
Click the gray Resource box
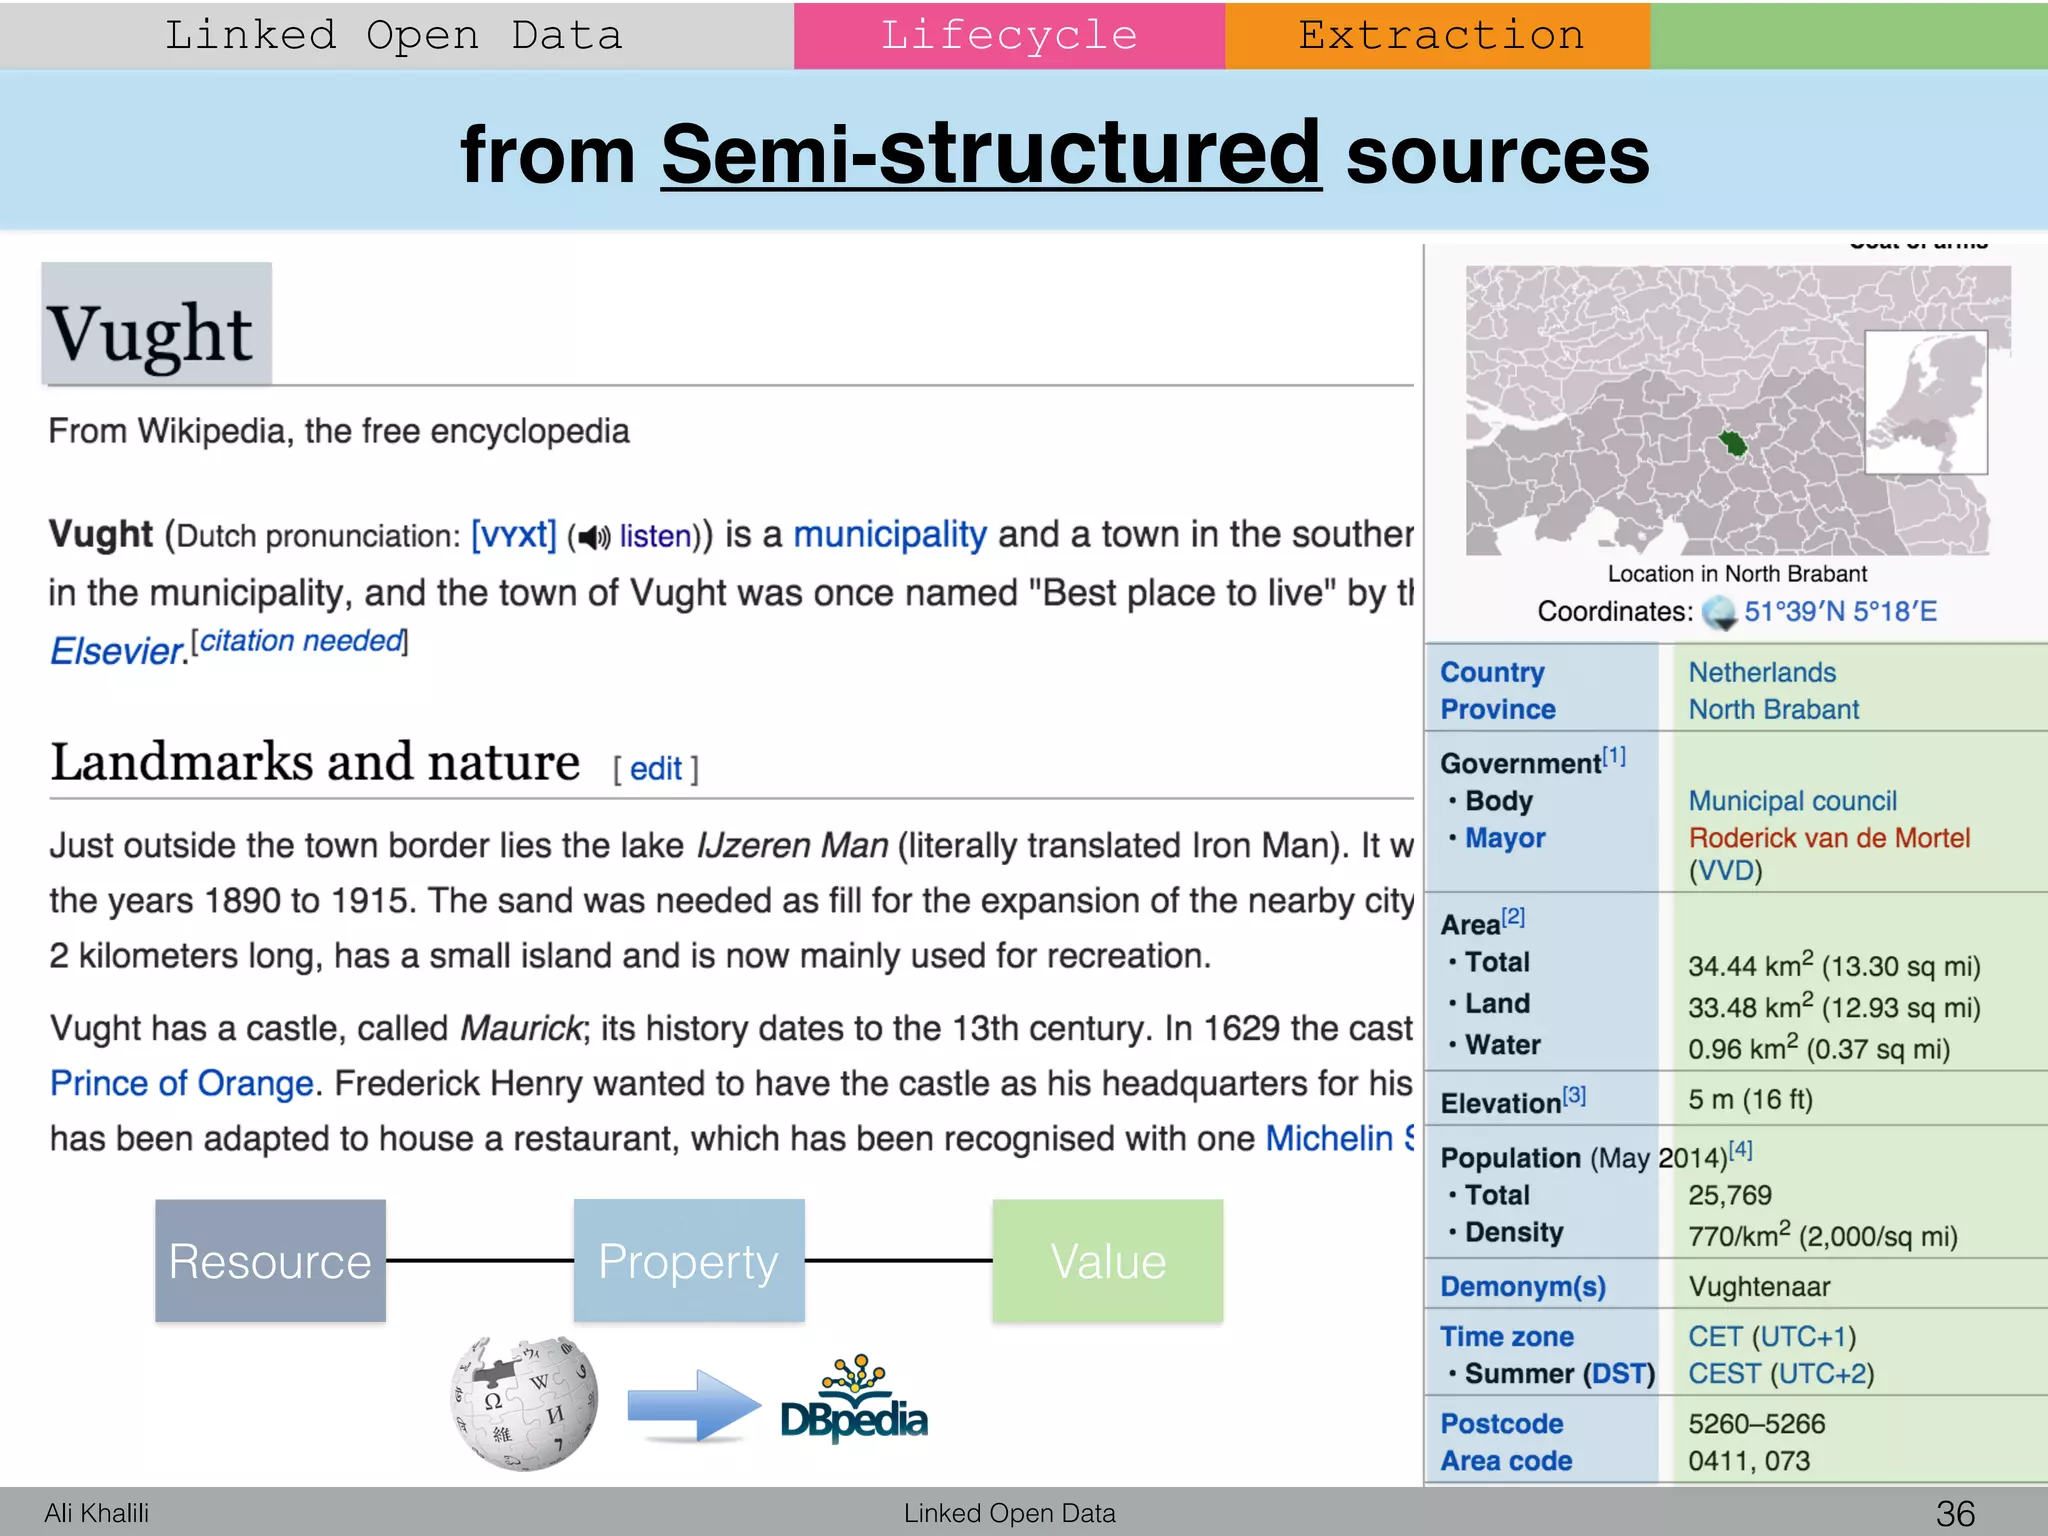(270, 1261)
